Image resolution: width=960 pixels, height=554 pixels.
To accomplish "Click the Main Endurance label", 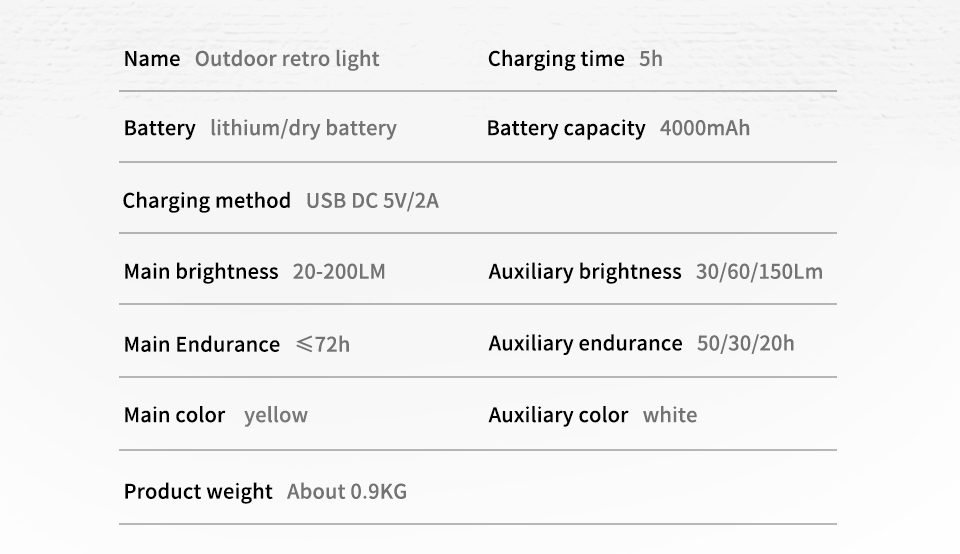I will click(202, 345).
